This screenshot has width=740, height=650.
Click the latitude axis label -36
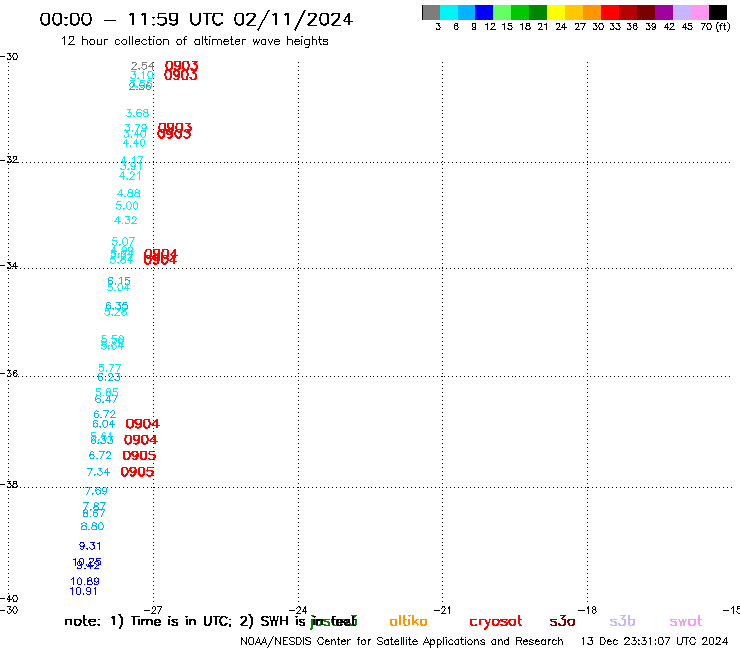(x=9, y=373)
